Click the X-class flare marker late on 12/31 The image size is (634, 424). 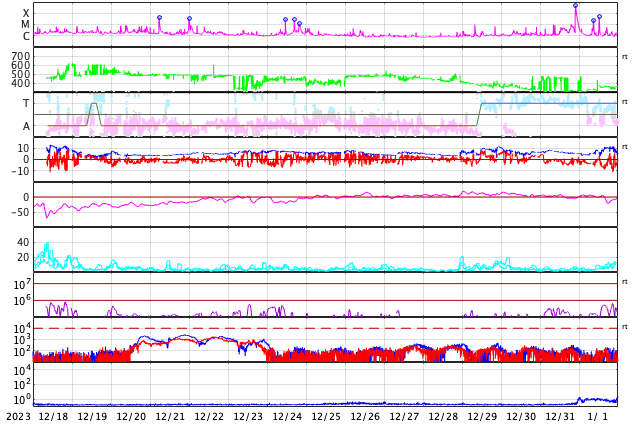[x=575, y=6]
